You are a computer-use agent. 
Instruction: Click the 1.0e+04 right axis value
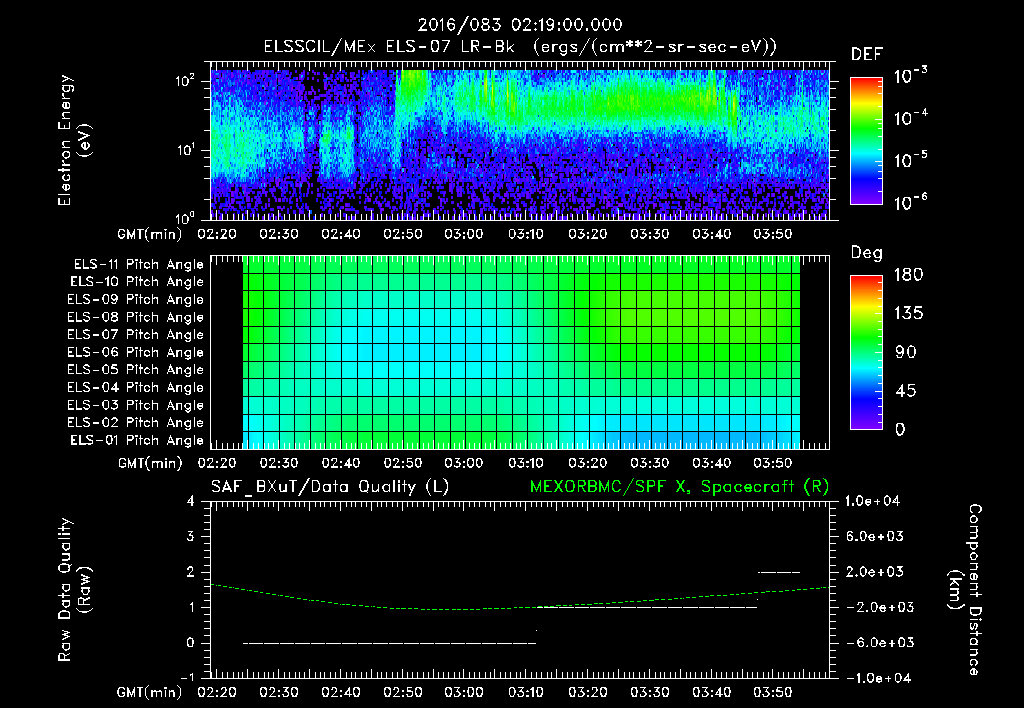click(872, 502)
